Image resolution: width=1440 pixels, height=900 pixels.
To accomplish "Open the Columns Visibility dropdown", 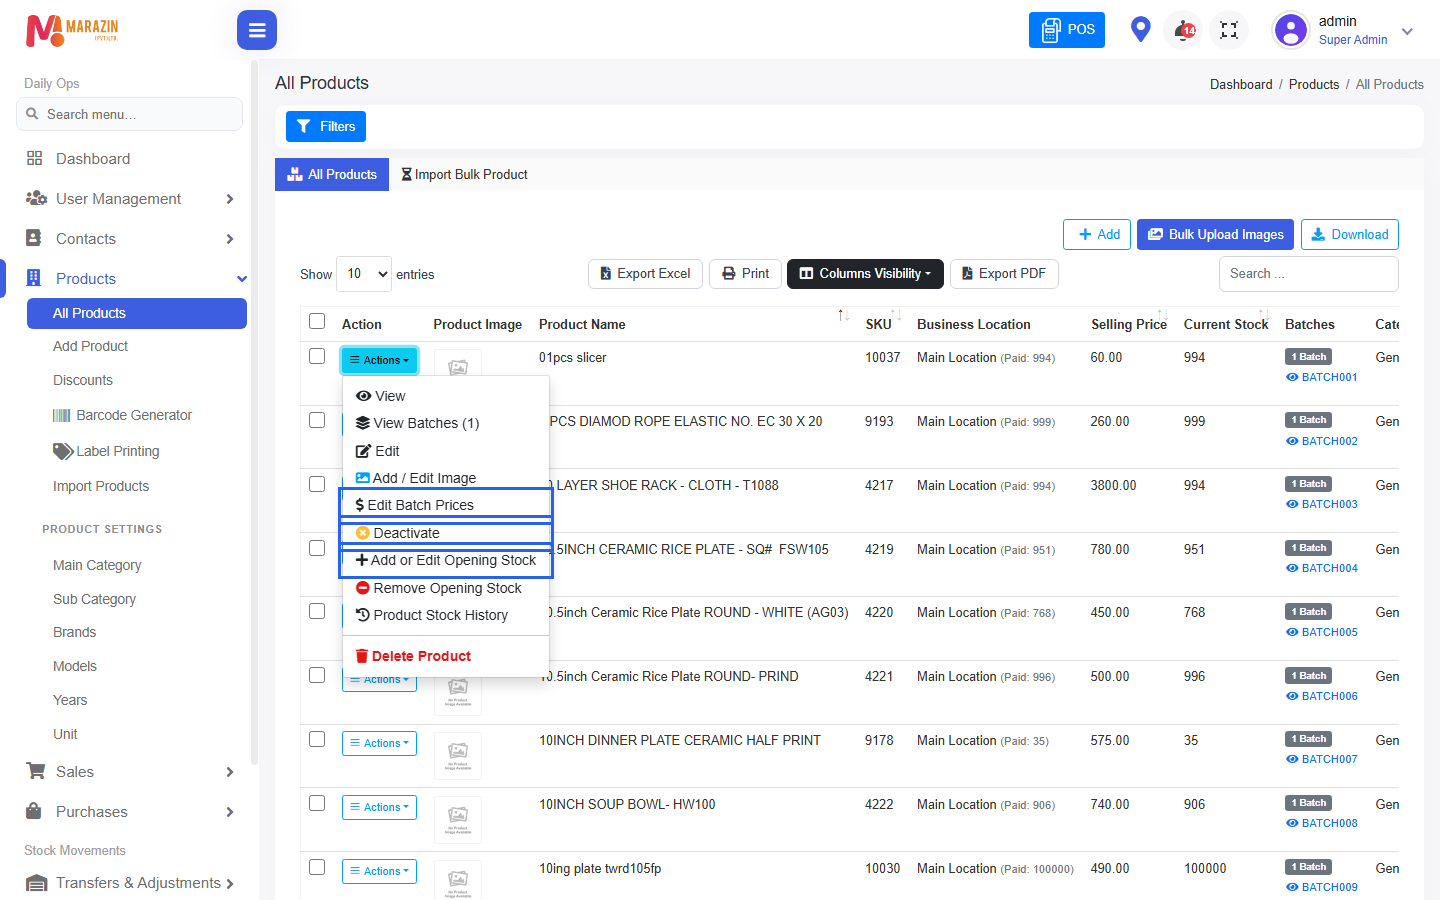I will (x=865, y=273).
